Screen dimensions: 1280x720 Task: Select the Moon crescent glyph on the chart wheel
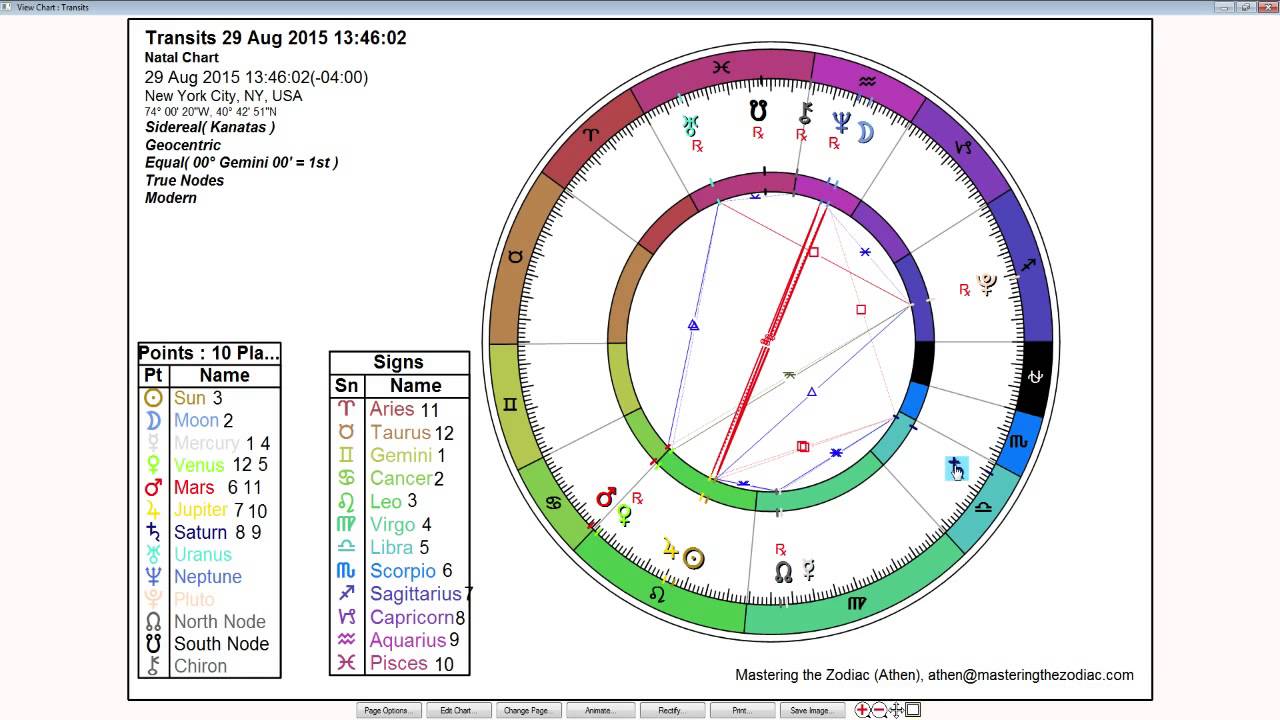[x=865, y=133]
